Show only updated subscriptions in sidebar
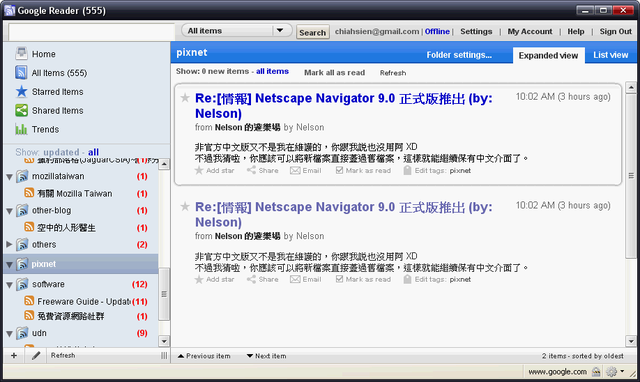Viewport: 640px width, 382px height. (61, 152)
